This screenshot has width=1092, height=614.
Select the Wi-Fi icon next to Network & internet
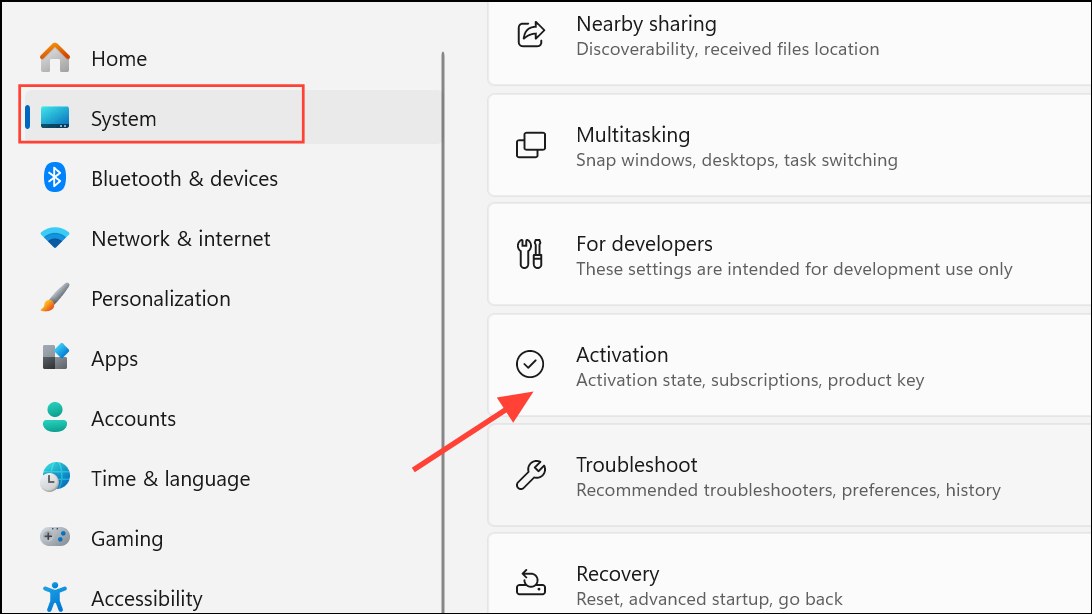[53, 238]
